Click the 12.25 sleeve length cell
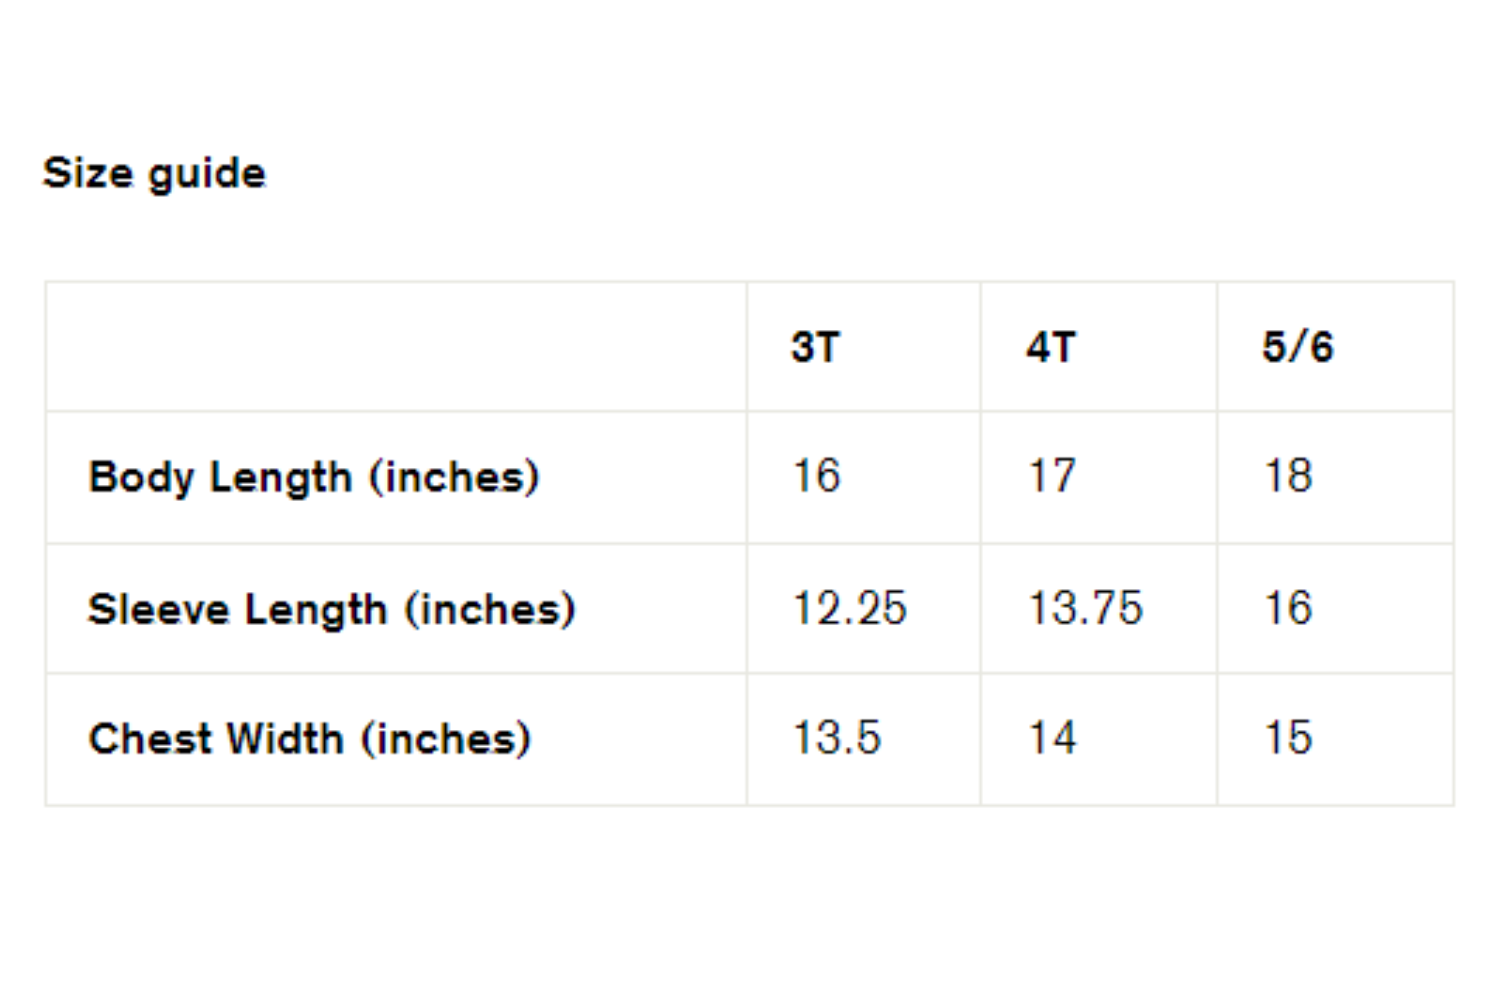Screen dimensions: 1500x1000 pos(849,608)
